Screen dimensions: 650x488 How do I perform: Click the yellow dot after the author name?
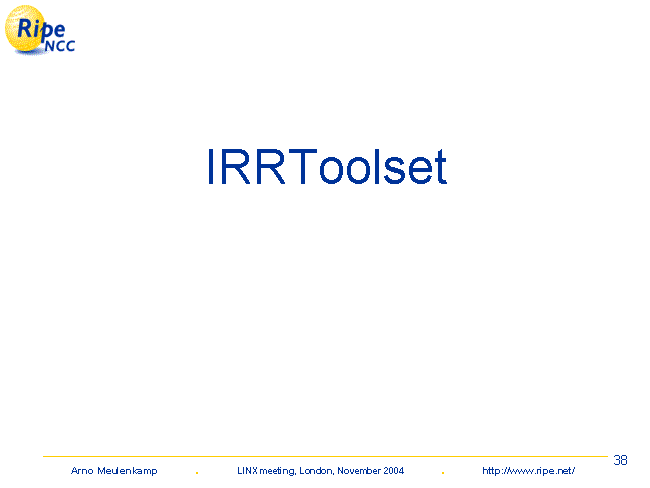point(196,472)
